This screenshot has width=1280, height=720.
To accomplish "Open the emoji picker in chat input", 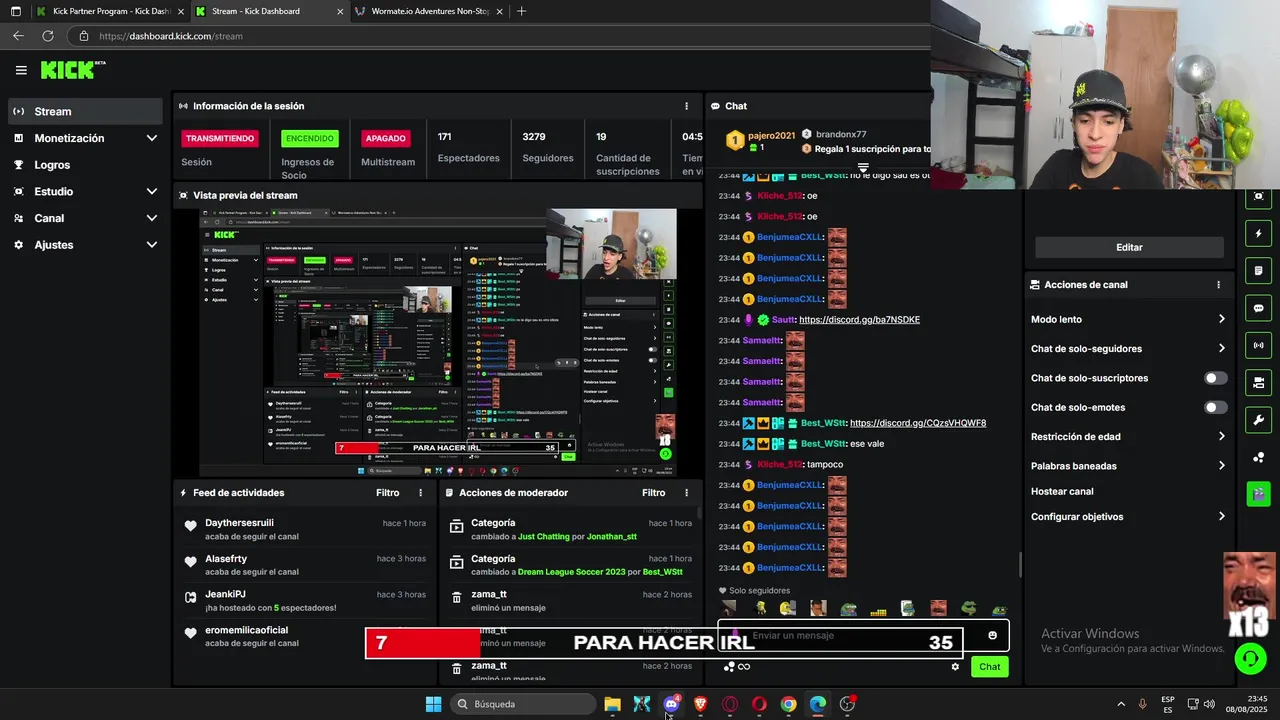I will 992,635.
